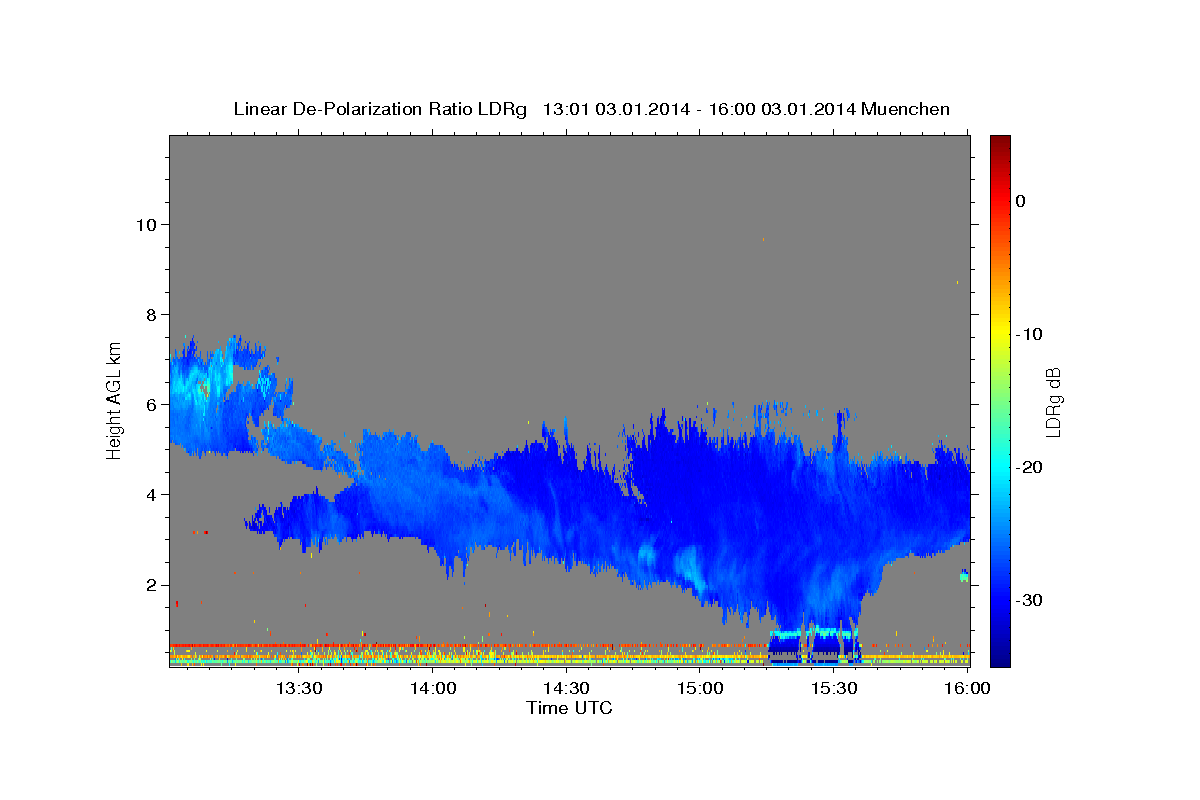Image resolution: width=1200 pixels, height=800 pixels.
Task: Click the 'Time UTC' axis label
Action: coord(569,708)
